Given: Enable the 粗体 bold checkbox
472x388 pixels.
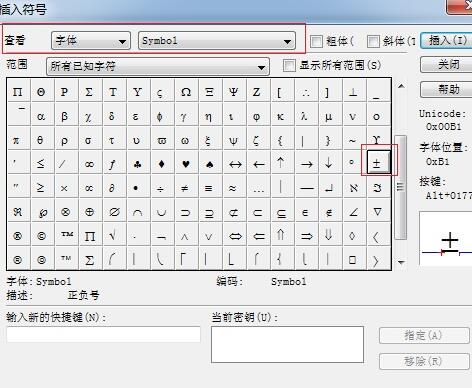Looking at the screenshot, I should pos(316,41).
